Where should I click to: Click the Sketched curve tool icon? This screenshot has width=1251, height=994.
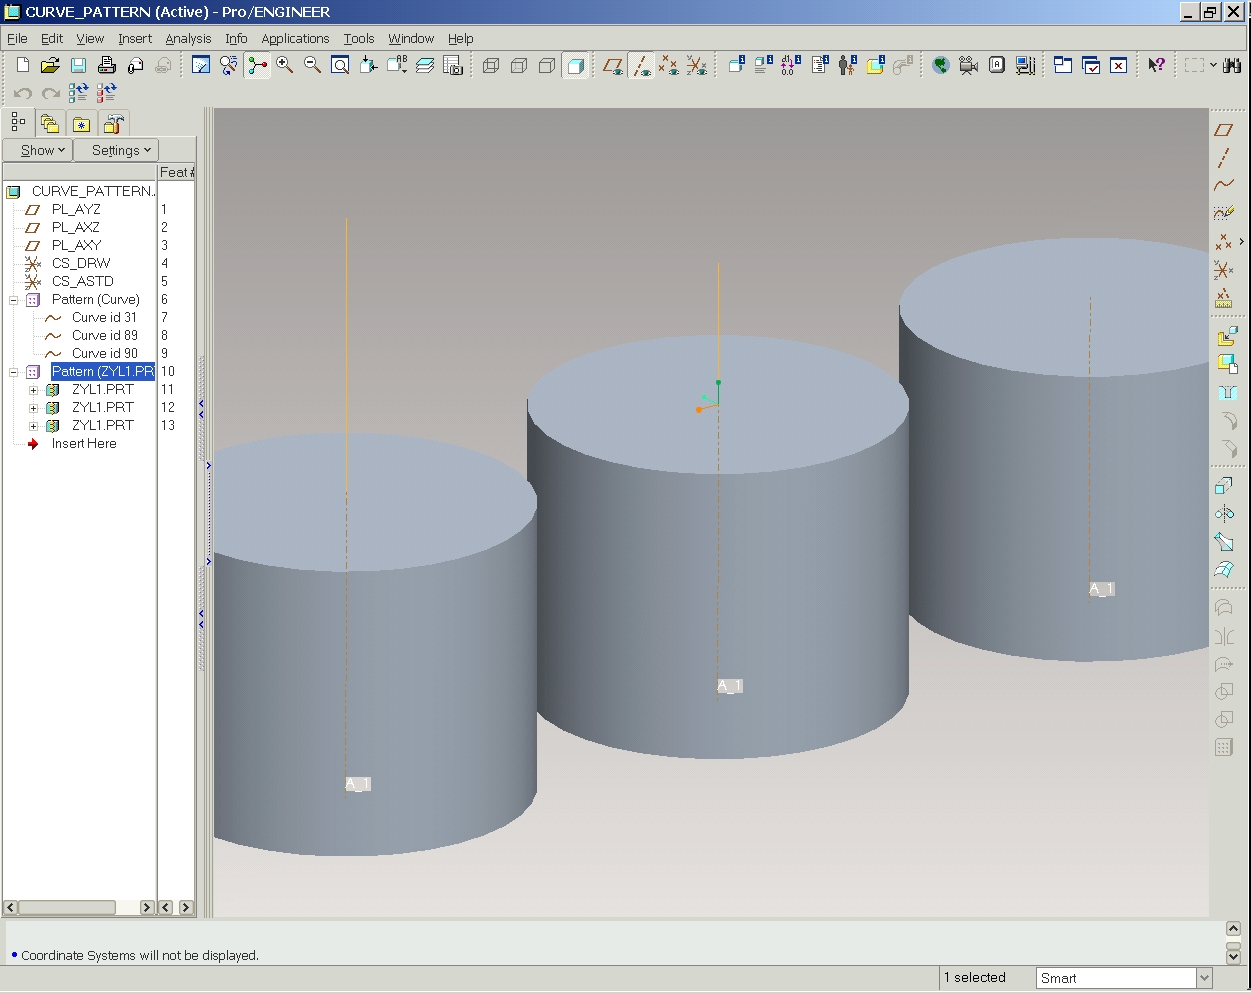point(1224,213)
